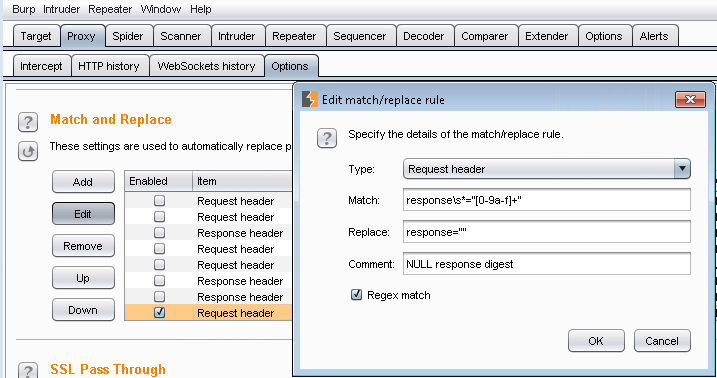The image size is (717, 378).
Task: Enable the first Response header rule checkbox
Action: click(159, 233)
